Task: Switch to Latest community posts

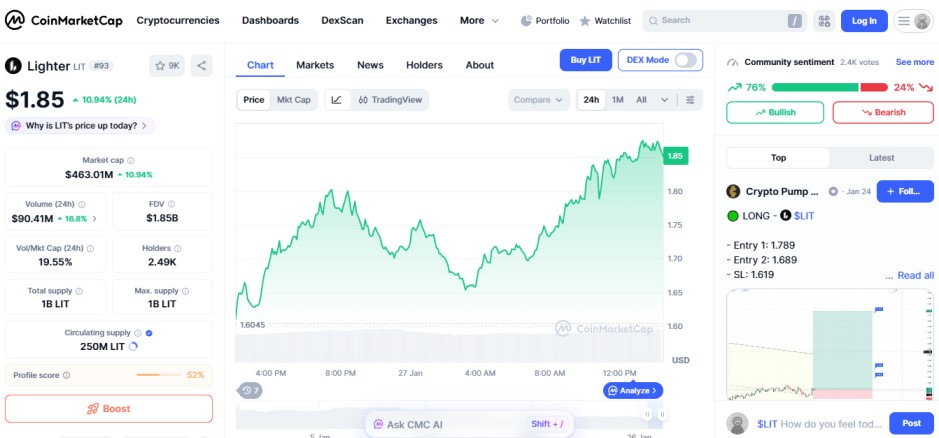Action: coord(882,158)
